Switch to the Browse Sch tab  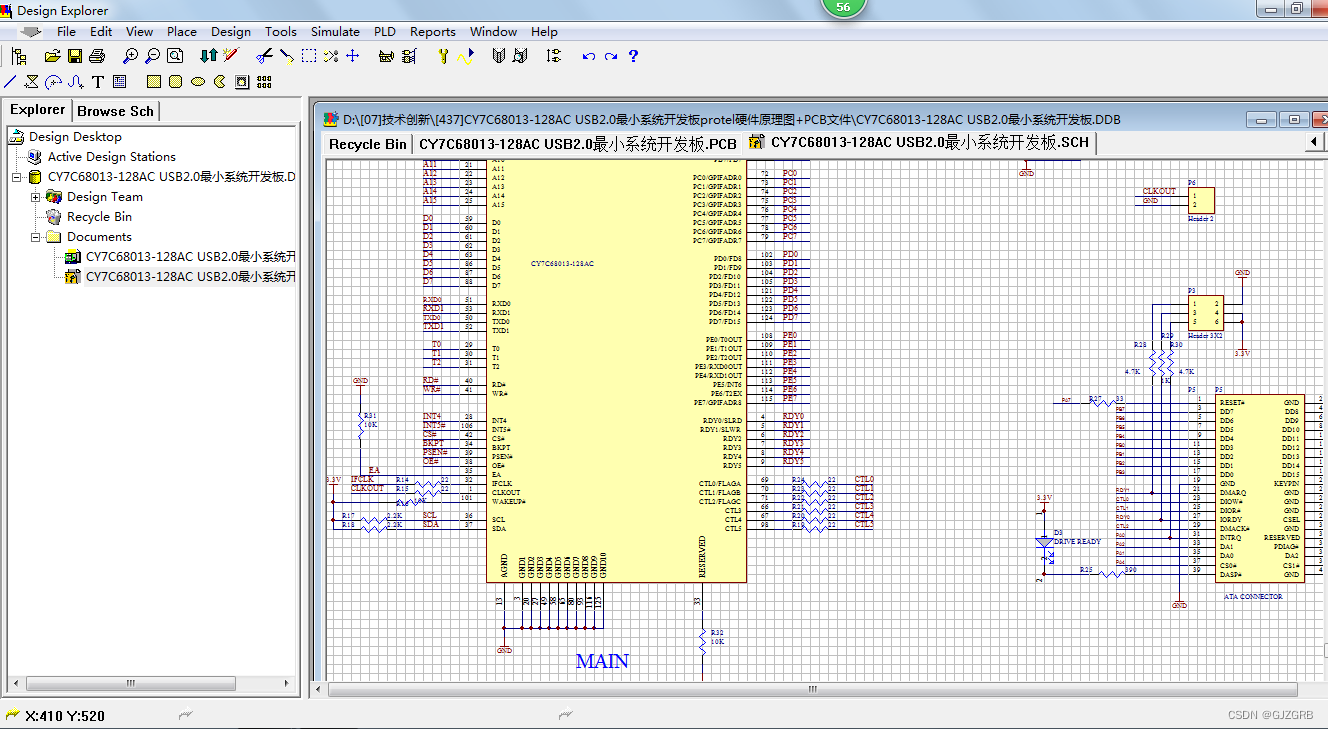click(115, 110)
